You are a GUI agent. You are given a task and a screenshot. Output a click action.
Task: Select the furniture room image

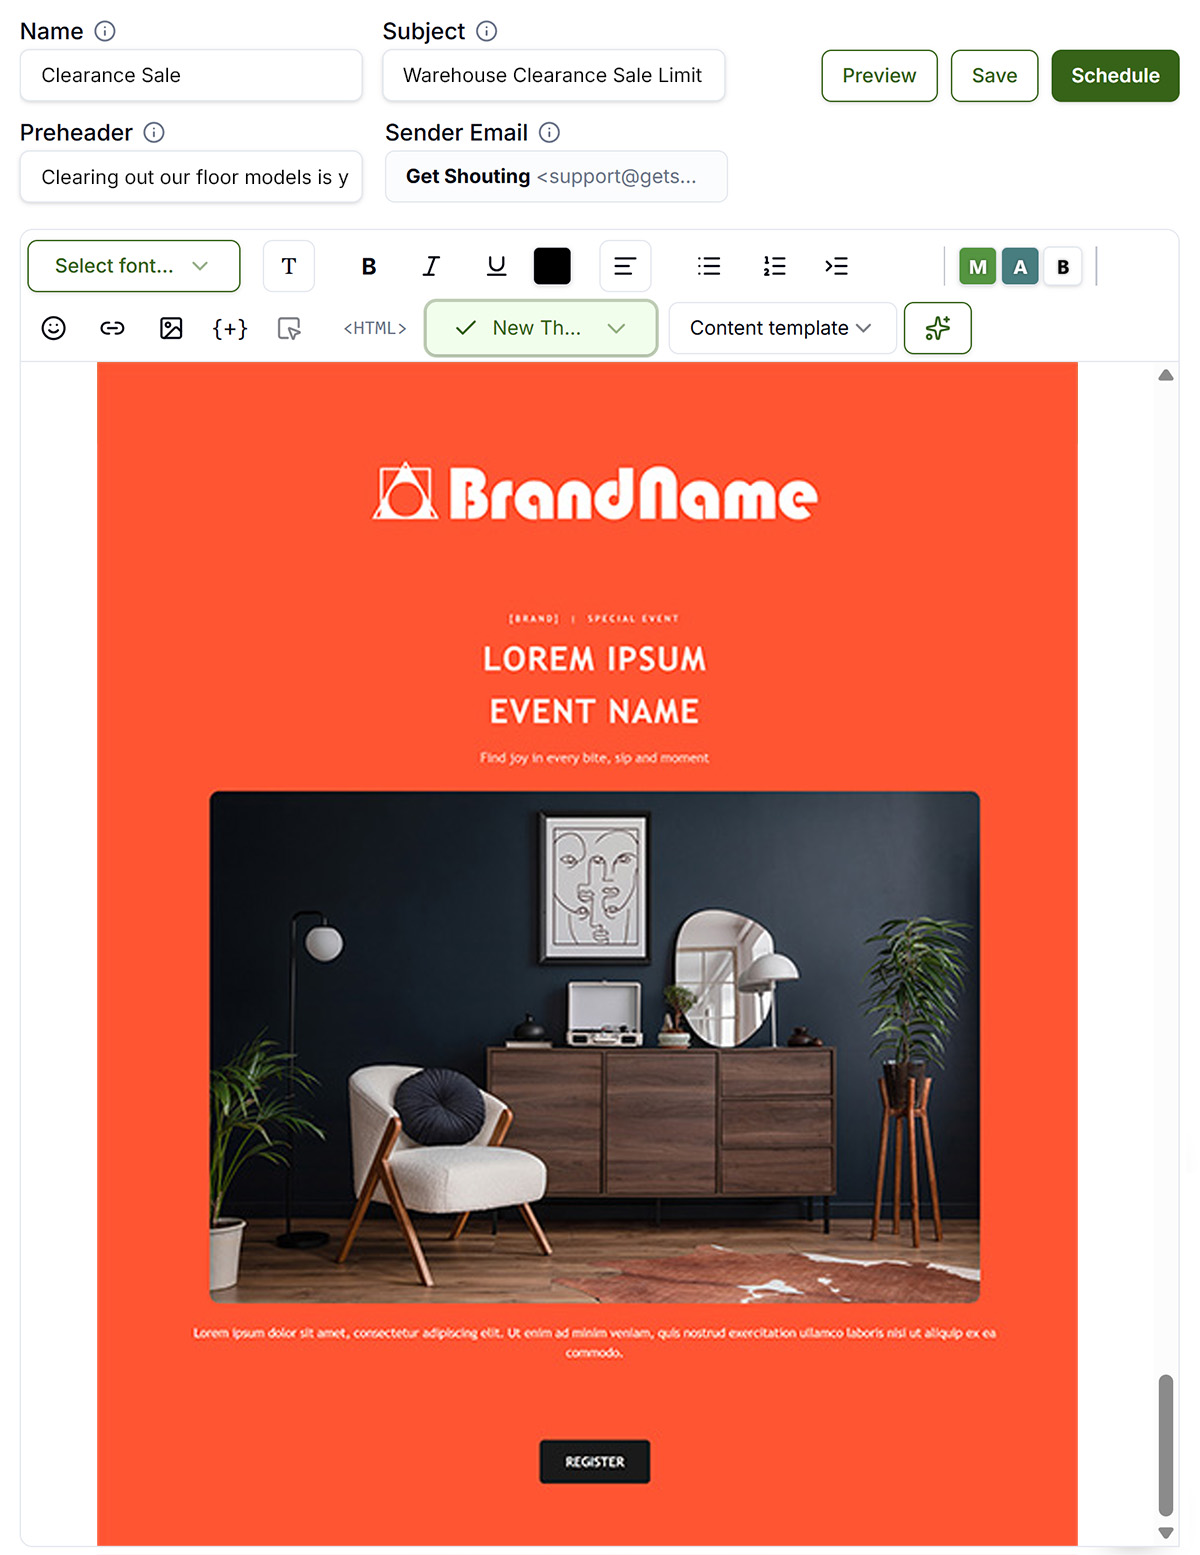(595, 1047)
